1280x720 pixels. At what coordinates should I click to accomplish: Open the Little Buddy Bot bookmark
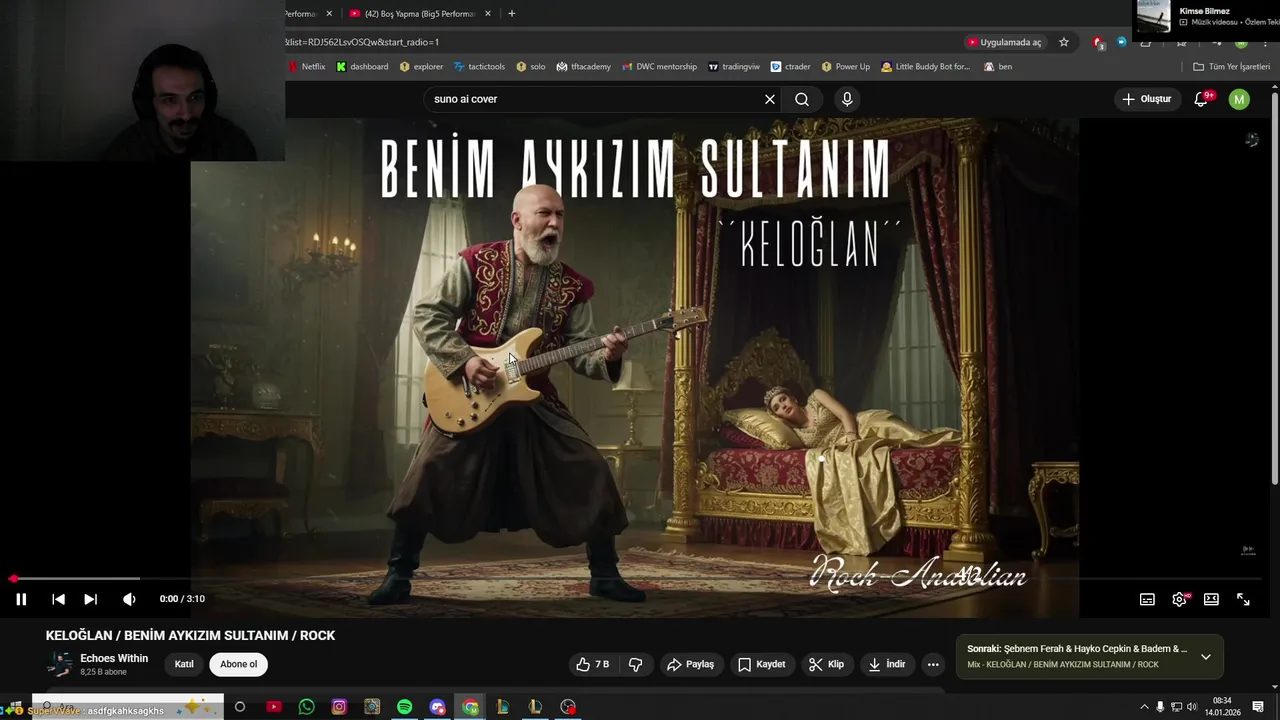coord(926,67)
